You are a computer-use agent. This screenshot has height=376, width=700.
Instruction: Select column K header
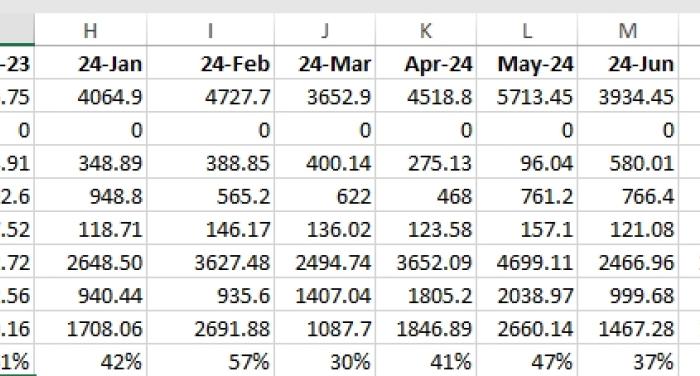(x=426, y=30)
